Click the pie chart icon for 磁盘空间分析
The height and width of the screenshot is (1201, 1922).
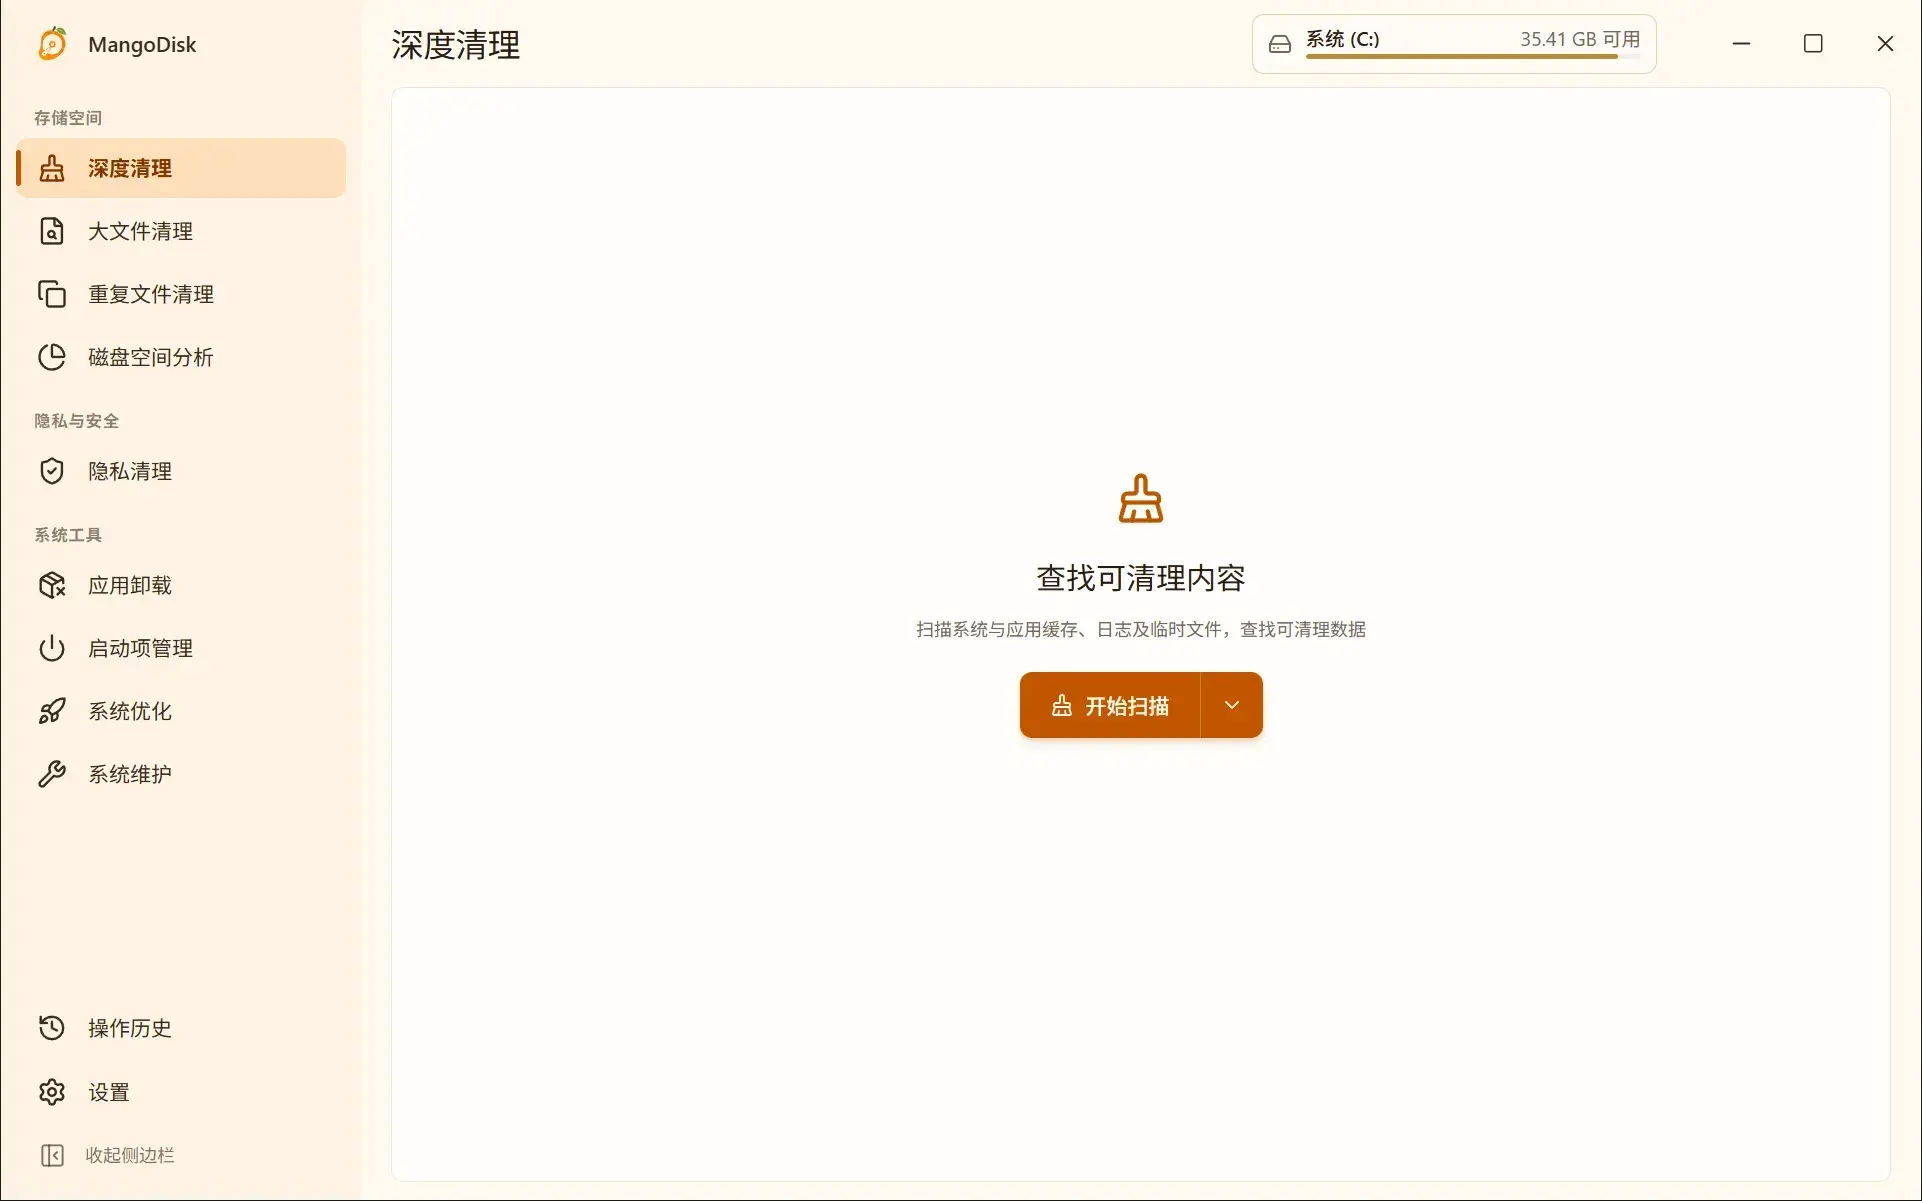click(x=52, y=357)
